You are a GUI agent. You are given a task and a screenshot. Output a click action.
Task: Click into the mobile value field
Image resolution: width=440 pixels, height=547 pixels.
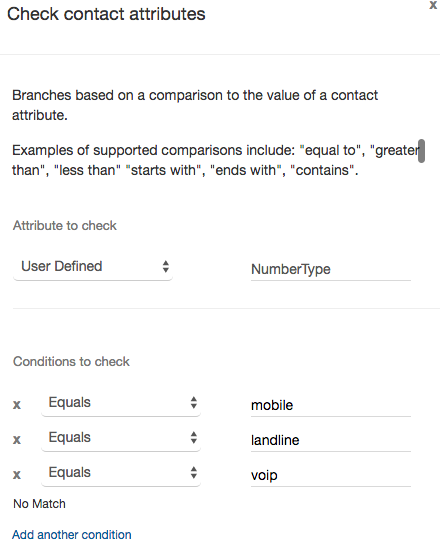[331, 405]
